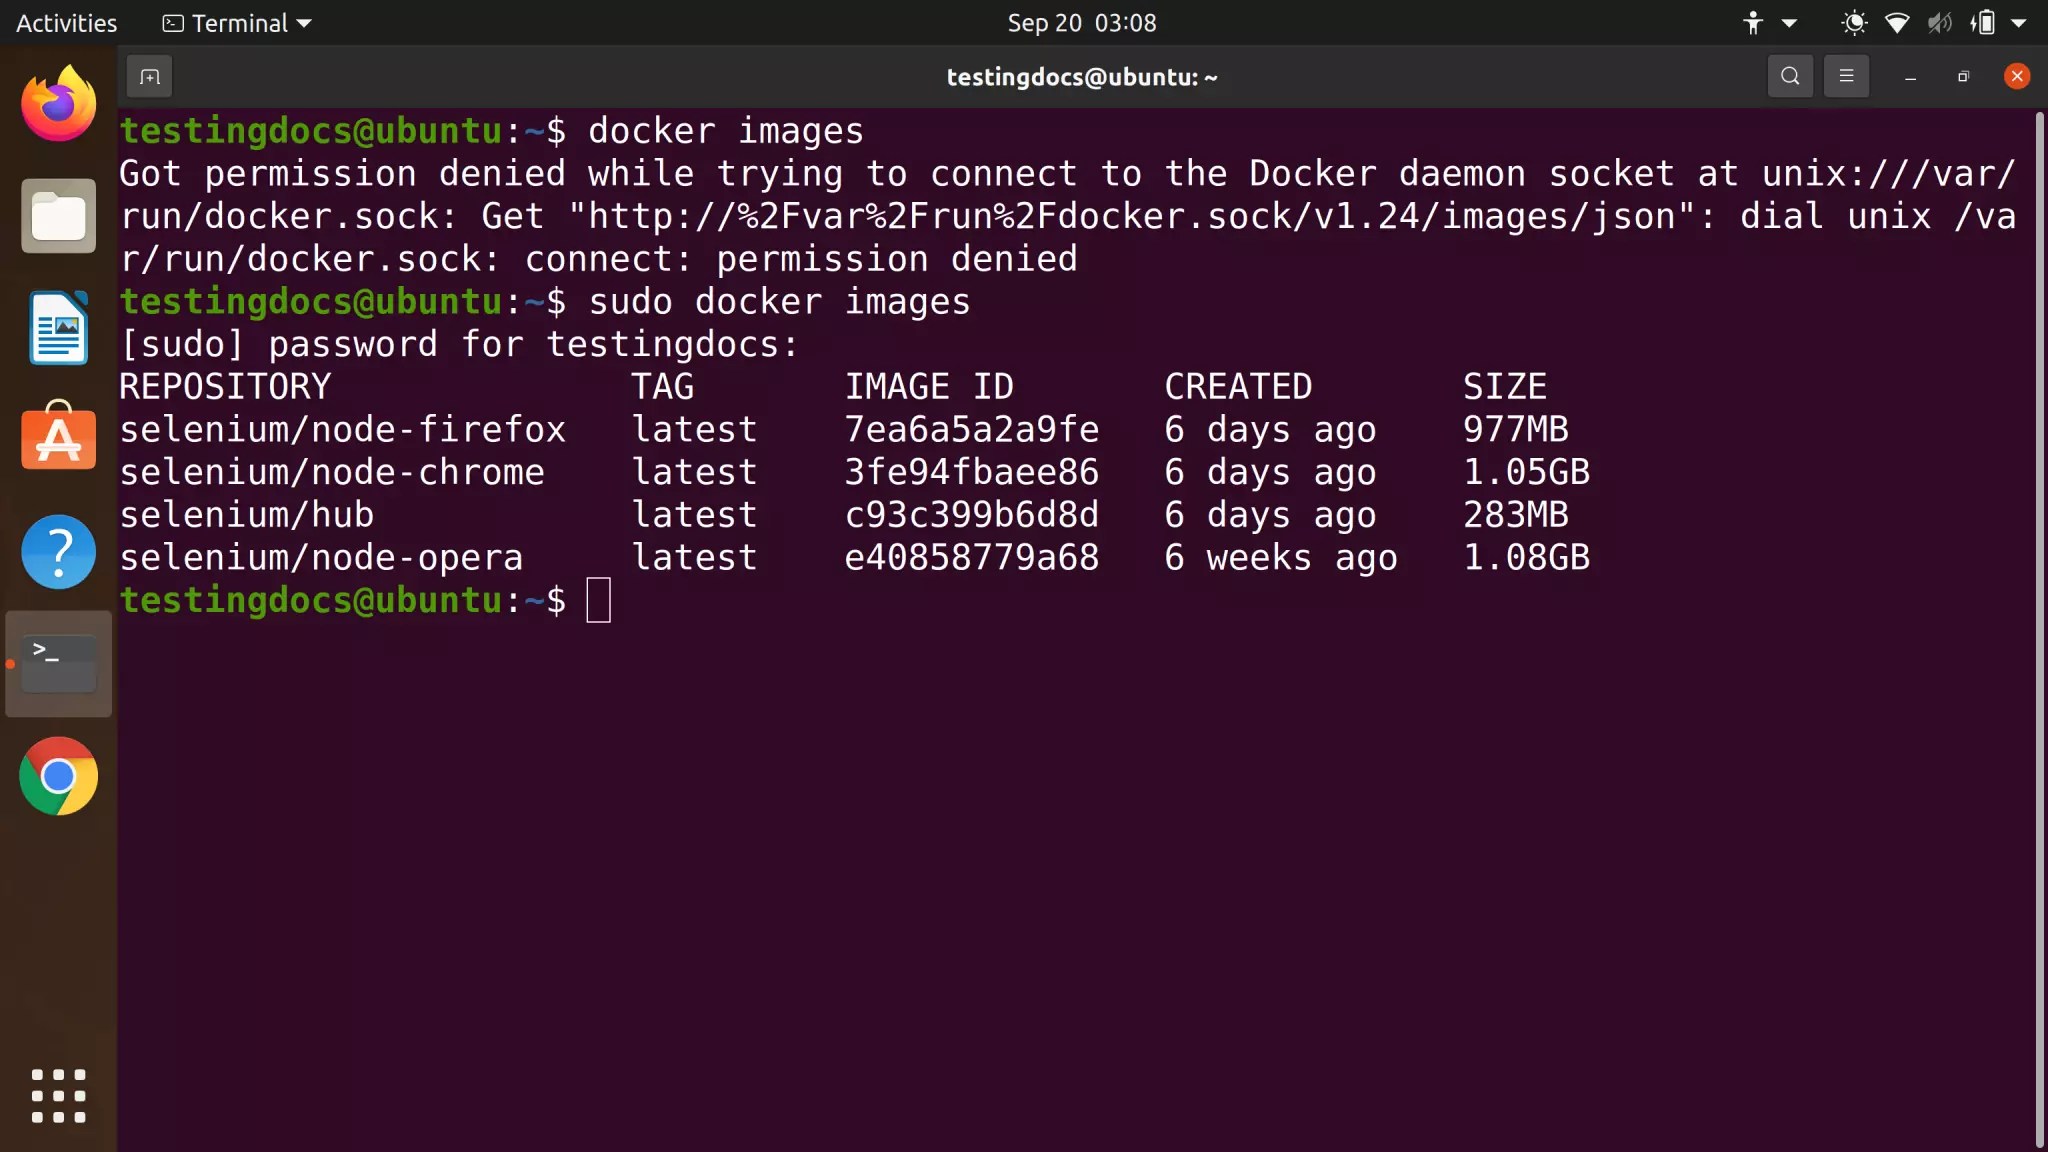Open a new terminal tab icon

[x=148, y=76]
